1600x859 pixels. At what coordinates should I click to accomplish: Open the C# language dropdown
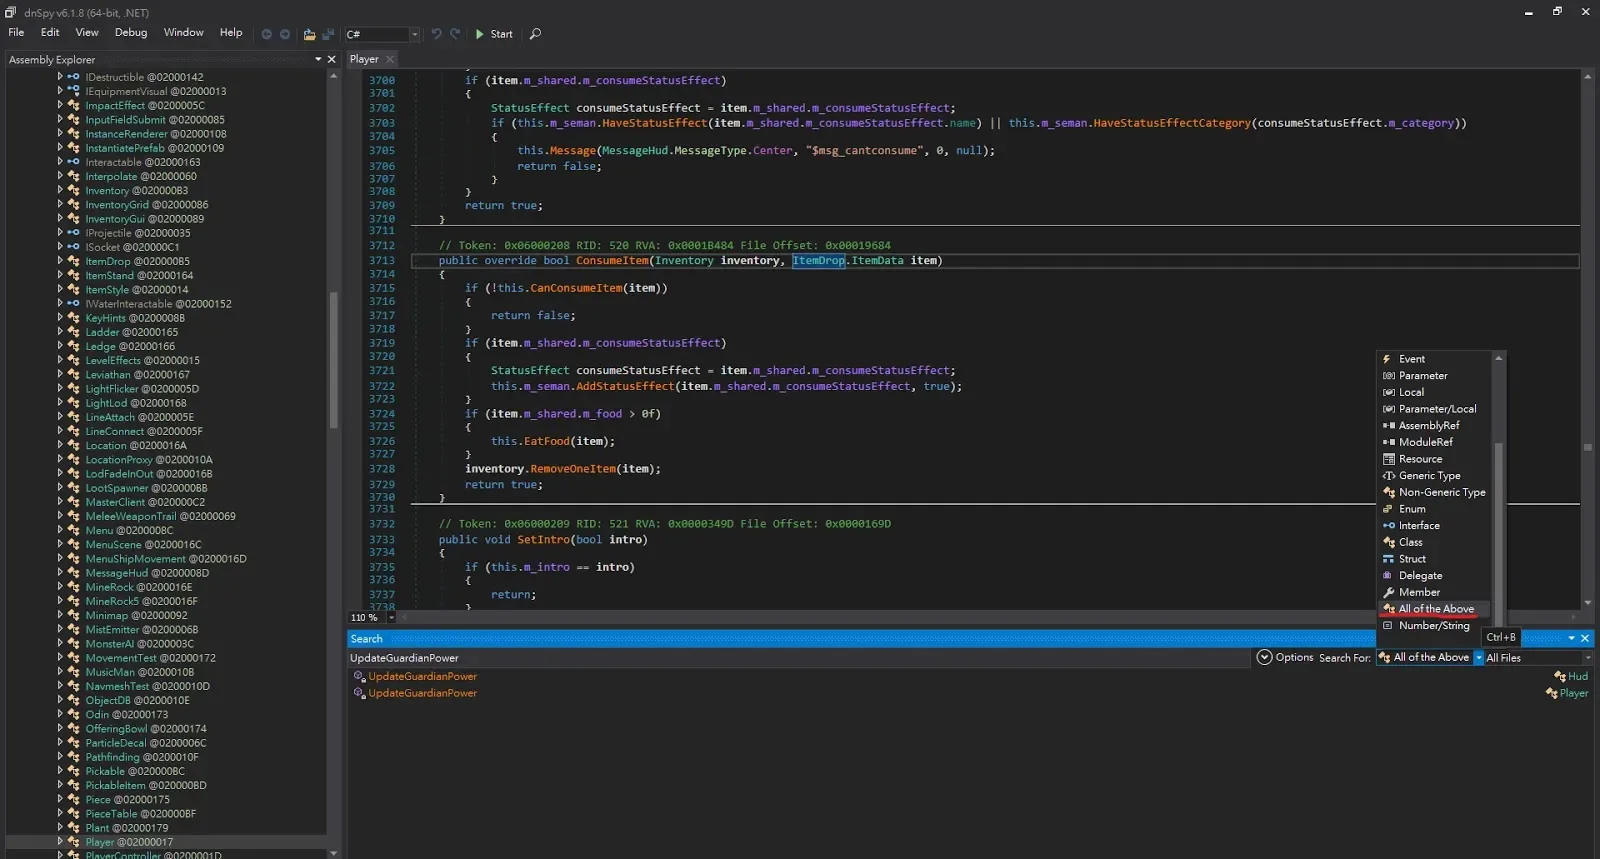pyautogui.click(x=383, y=34)
